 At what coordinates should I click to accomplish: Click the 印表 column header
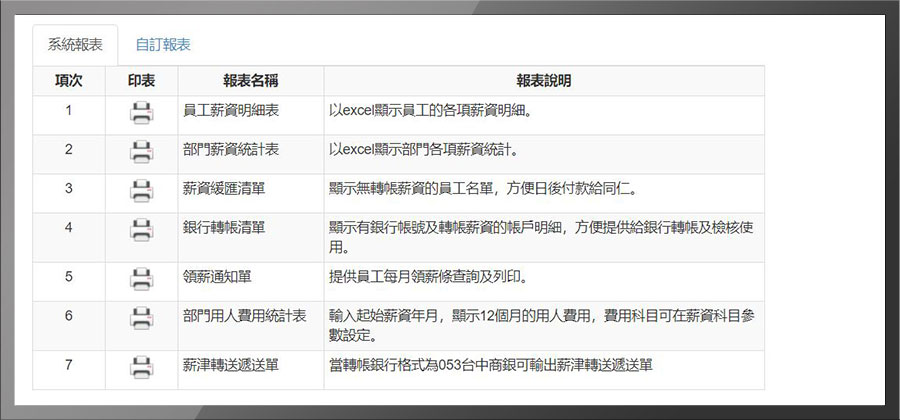point(142,80)
